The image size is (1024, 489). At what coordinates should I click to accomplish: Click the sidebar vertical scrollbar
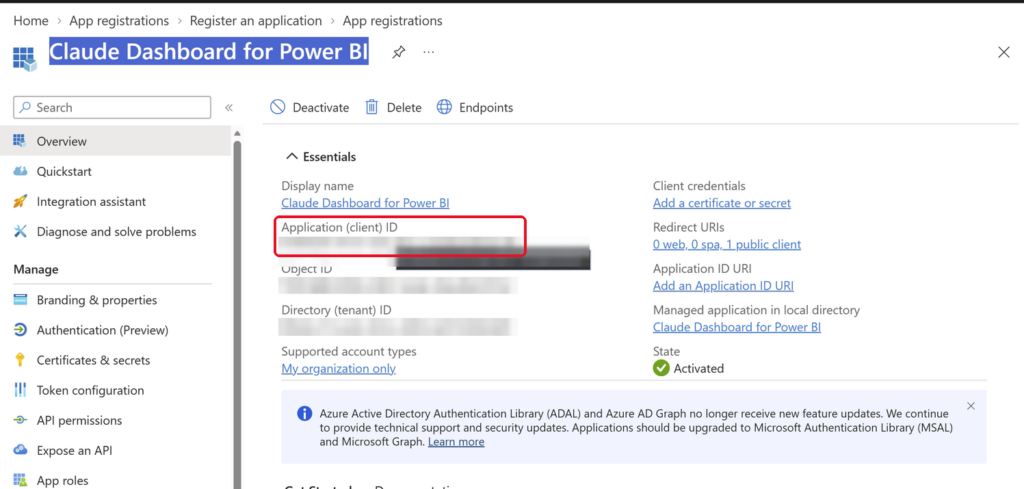pyautogui.click(x=238, y=313)
